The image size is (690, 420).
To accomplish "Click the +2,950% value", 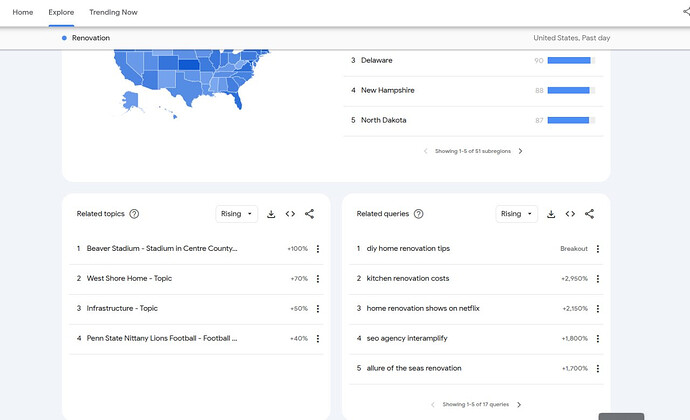I will [x=574, y=279].
